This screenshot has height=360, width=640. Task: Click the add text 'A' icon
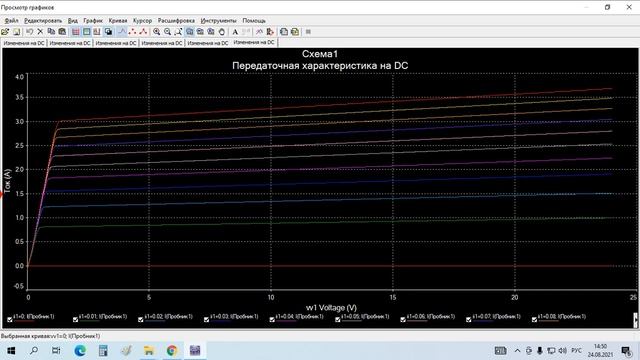click(235, 32)
